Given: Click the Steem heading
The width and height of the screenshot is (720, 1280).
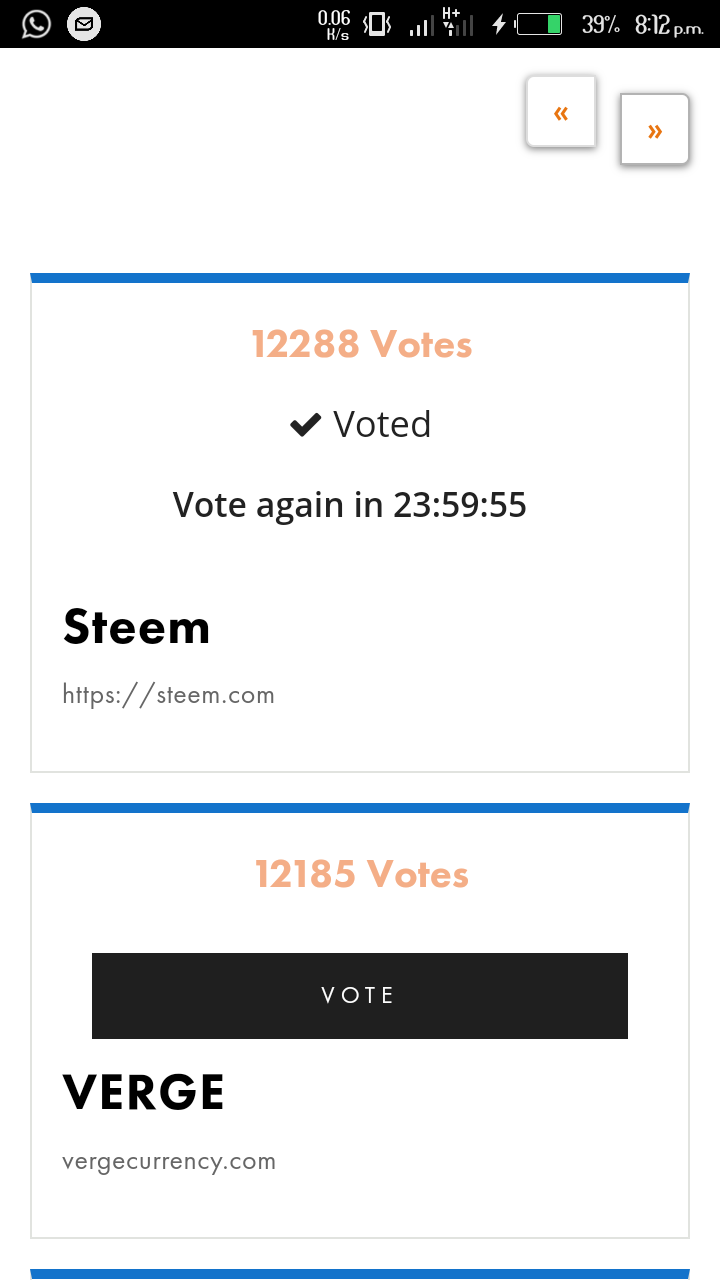Looking at the screenshot, I should pos(136,628).
